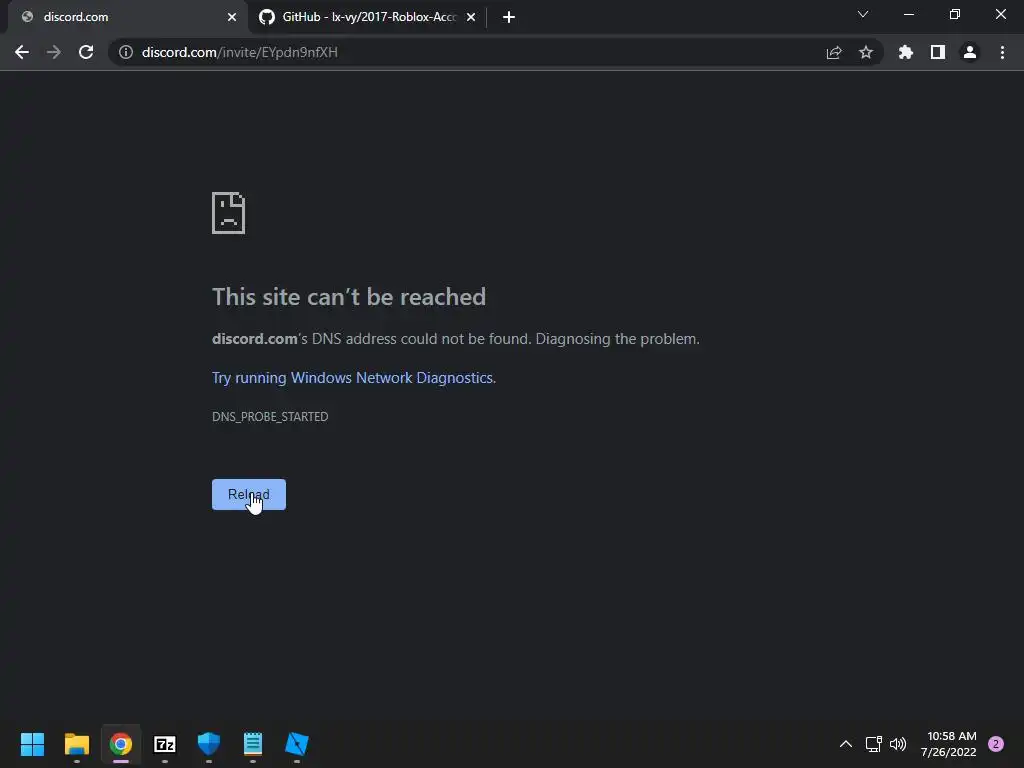Close the GitHub tab
Image resolution: width=1024 pixels, height=768 pixels.
click(x=471, y=17)
